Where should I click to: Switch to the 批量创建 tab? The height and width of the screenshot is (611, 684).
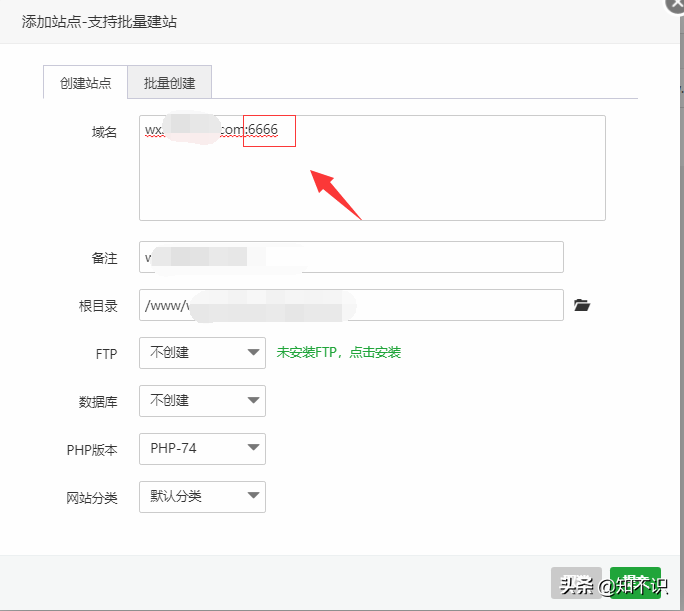(170, 82)
